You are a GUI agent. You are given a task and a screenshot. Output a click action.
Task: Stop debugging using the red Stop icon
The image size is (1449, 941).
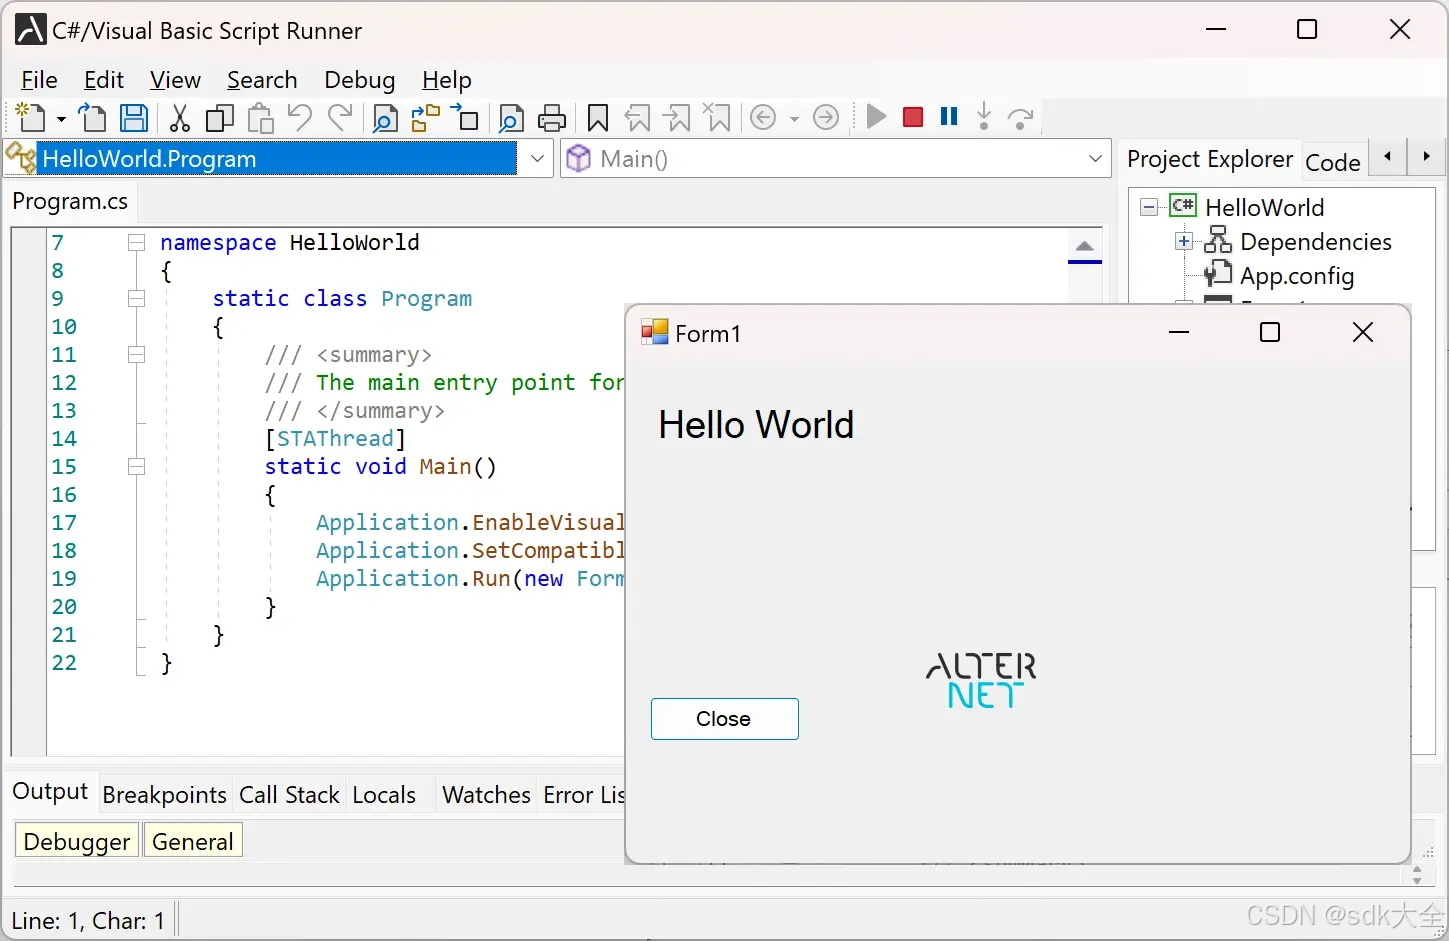pyautogui.click(x=911, y=117)
